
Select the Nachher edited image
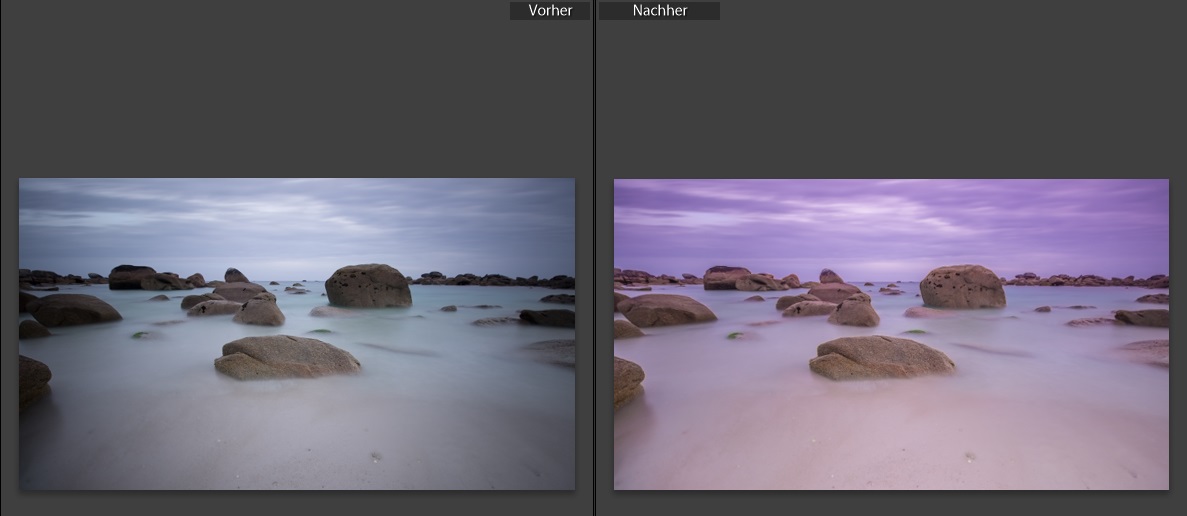coord(891,334)
